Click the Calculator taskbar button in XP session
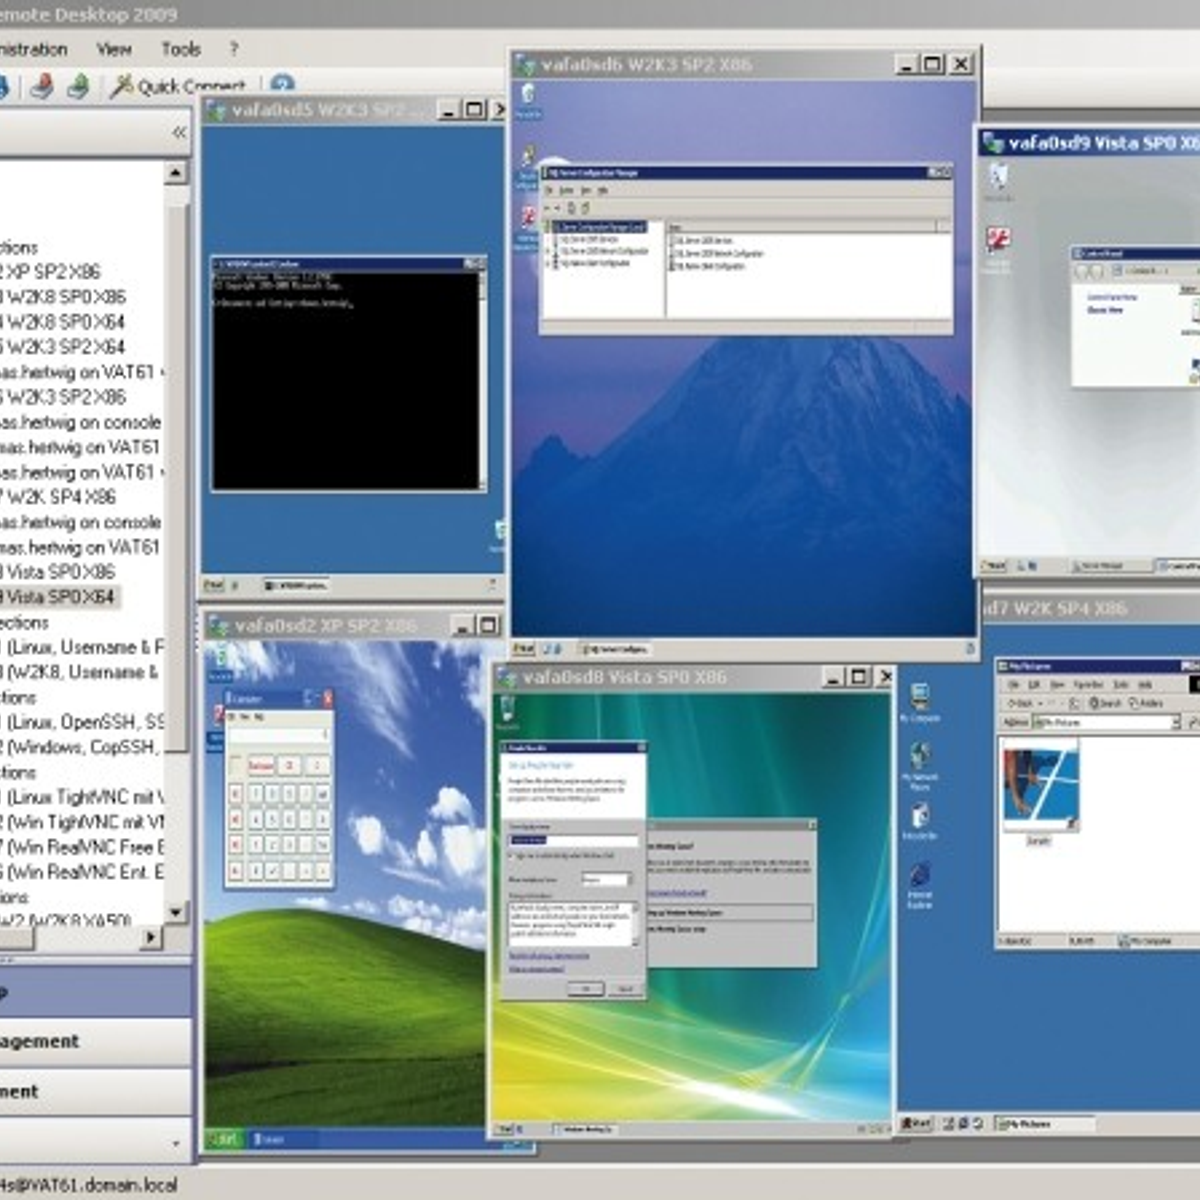Screen dimensions: 1200x1200 coord(283,1139)
